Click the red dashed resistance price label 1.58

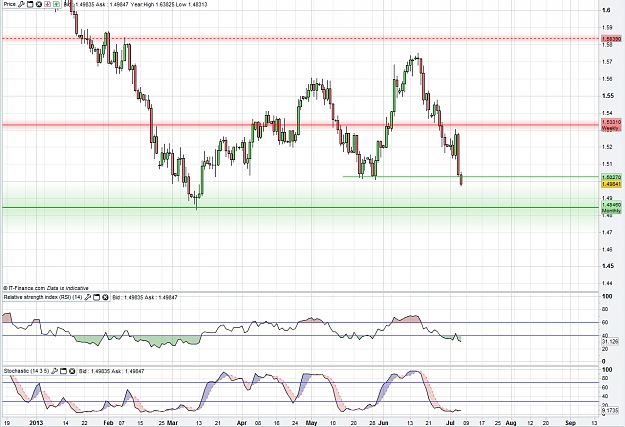(x=611, y=39)
